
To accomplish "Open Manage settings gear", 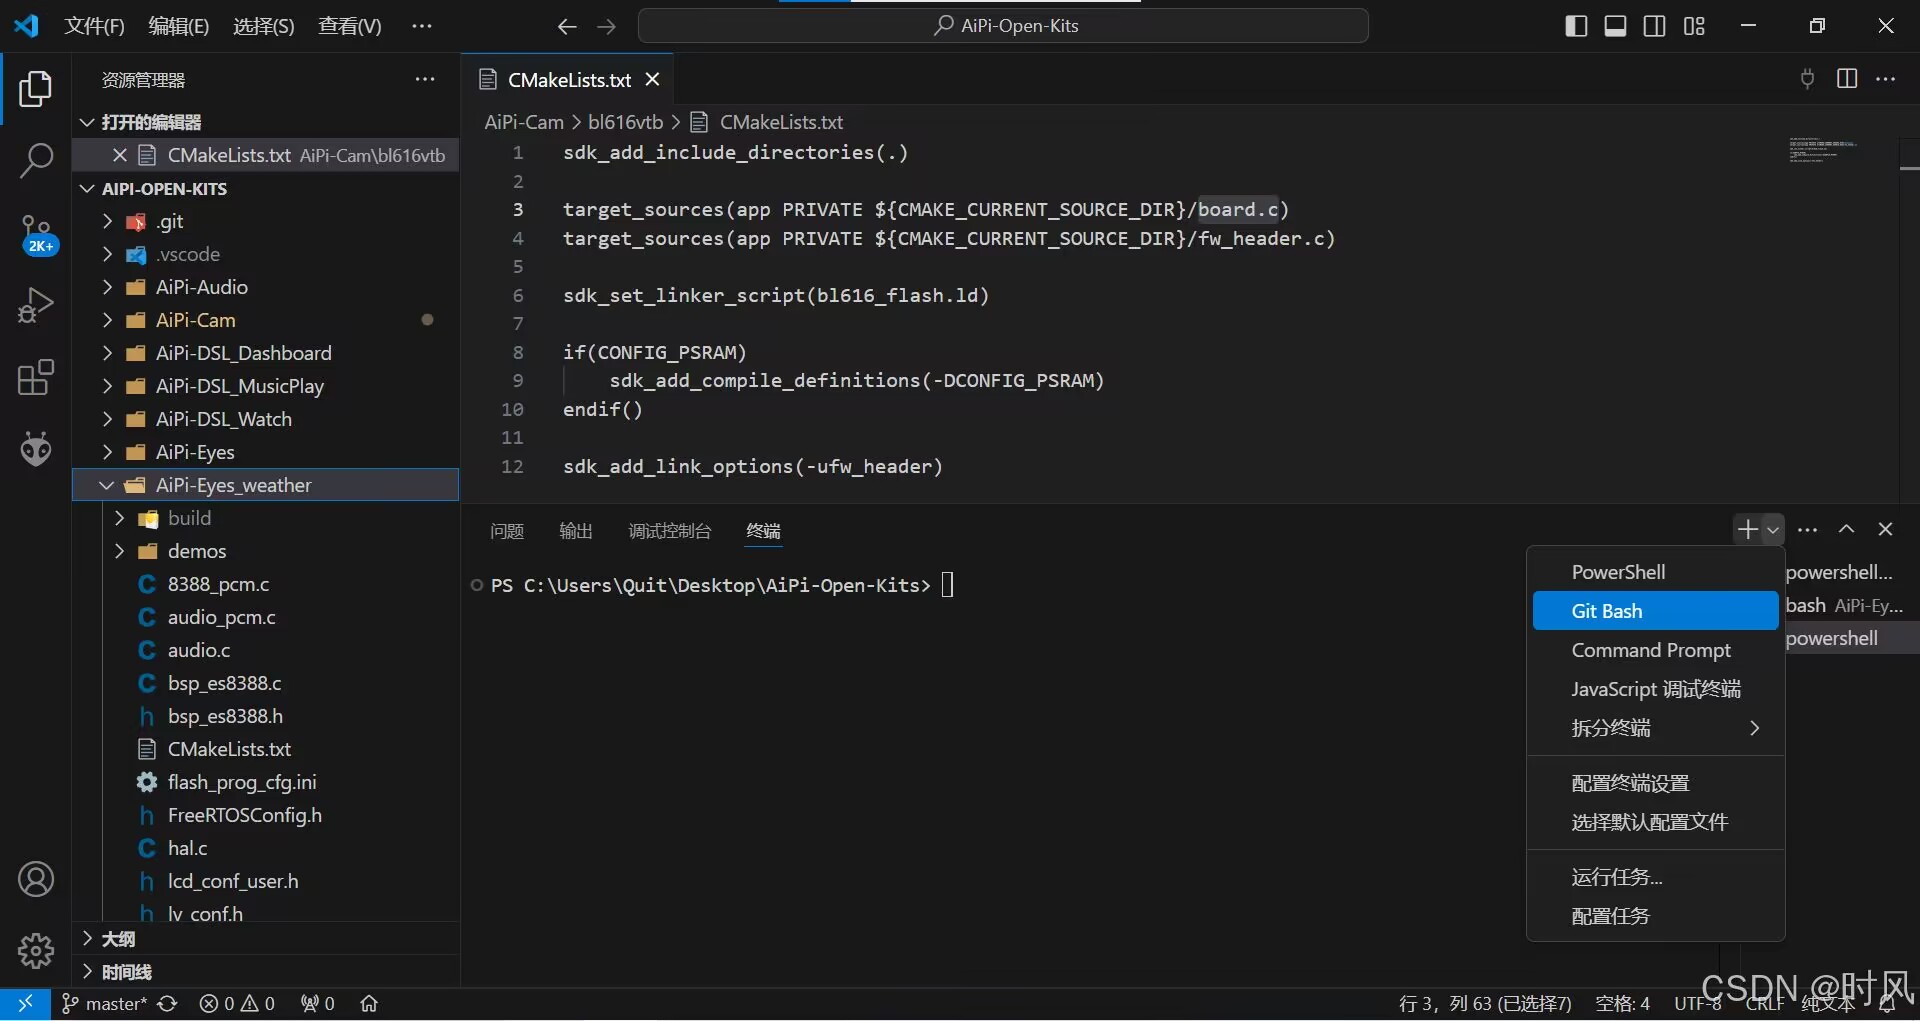I will 36,951.
